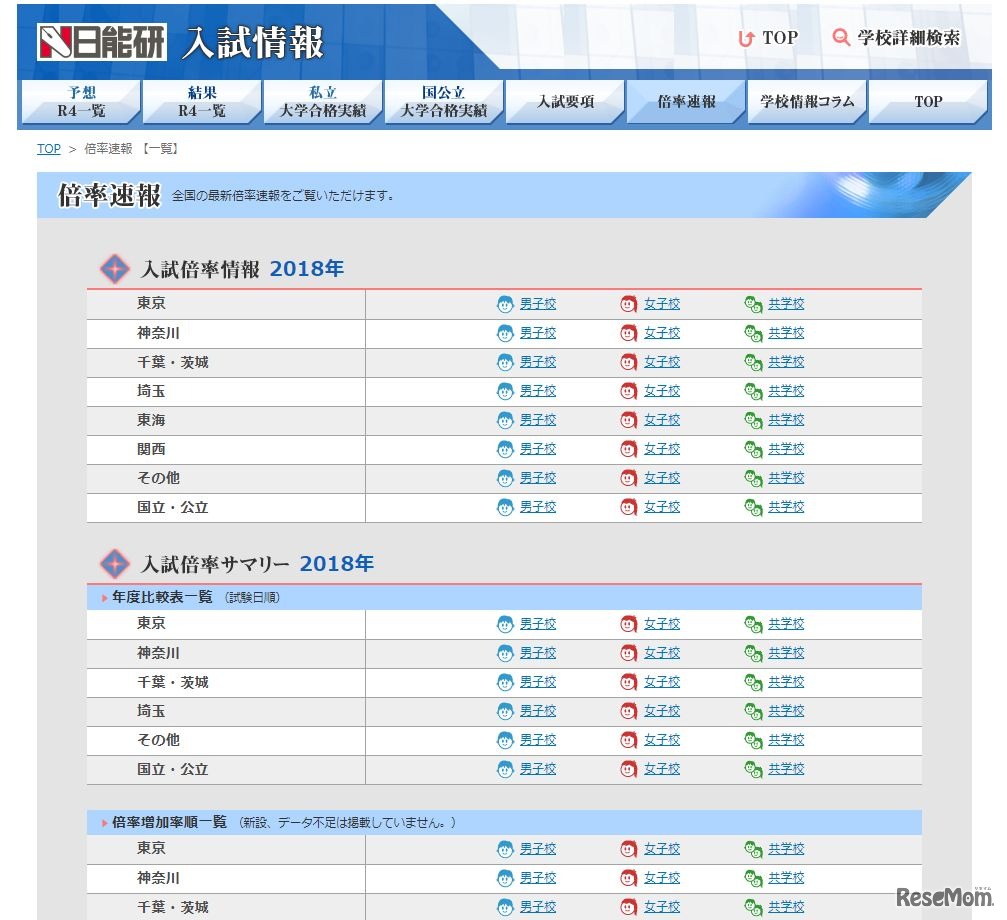Open the 私立大学合格実績 tab
This screenshot has width=1007, height=920.
322,100
